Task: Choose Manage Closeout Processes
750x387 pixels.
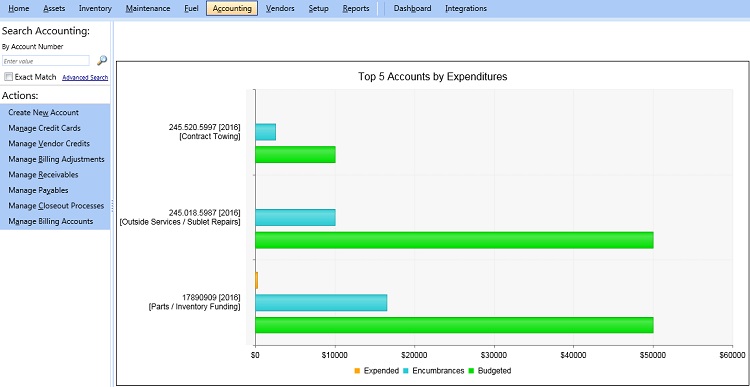Action: click(x=55, y=206)
